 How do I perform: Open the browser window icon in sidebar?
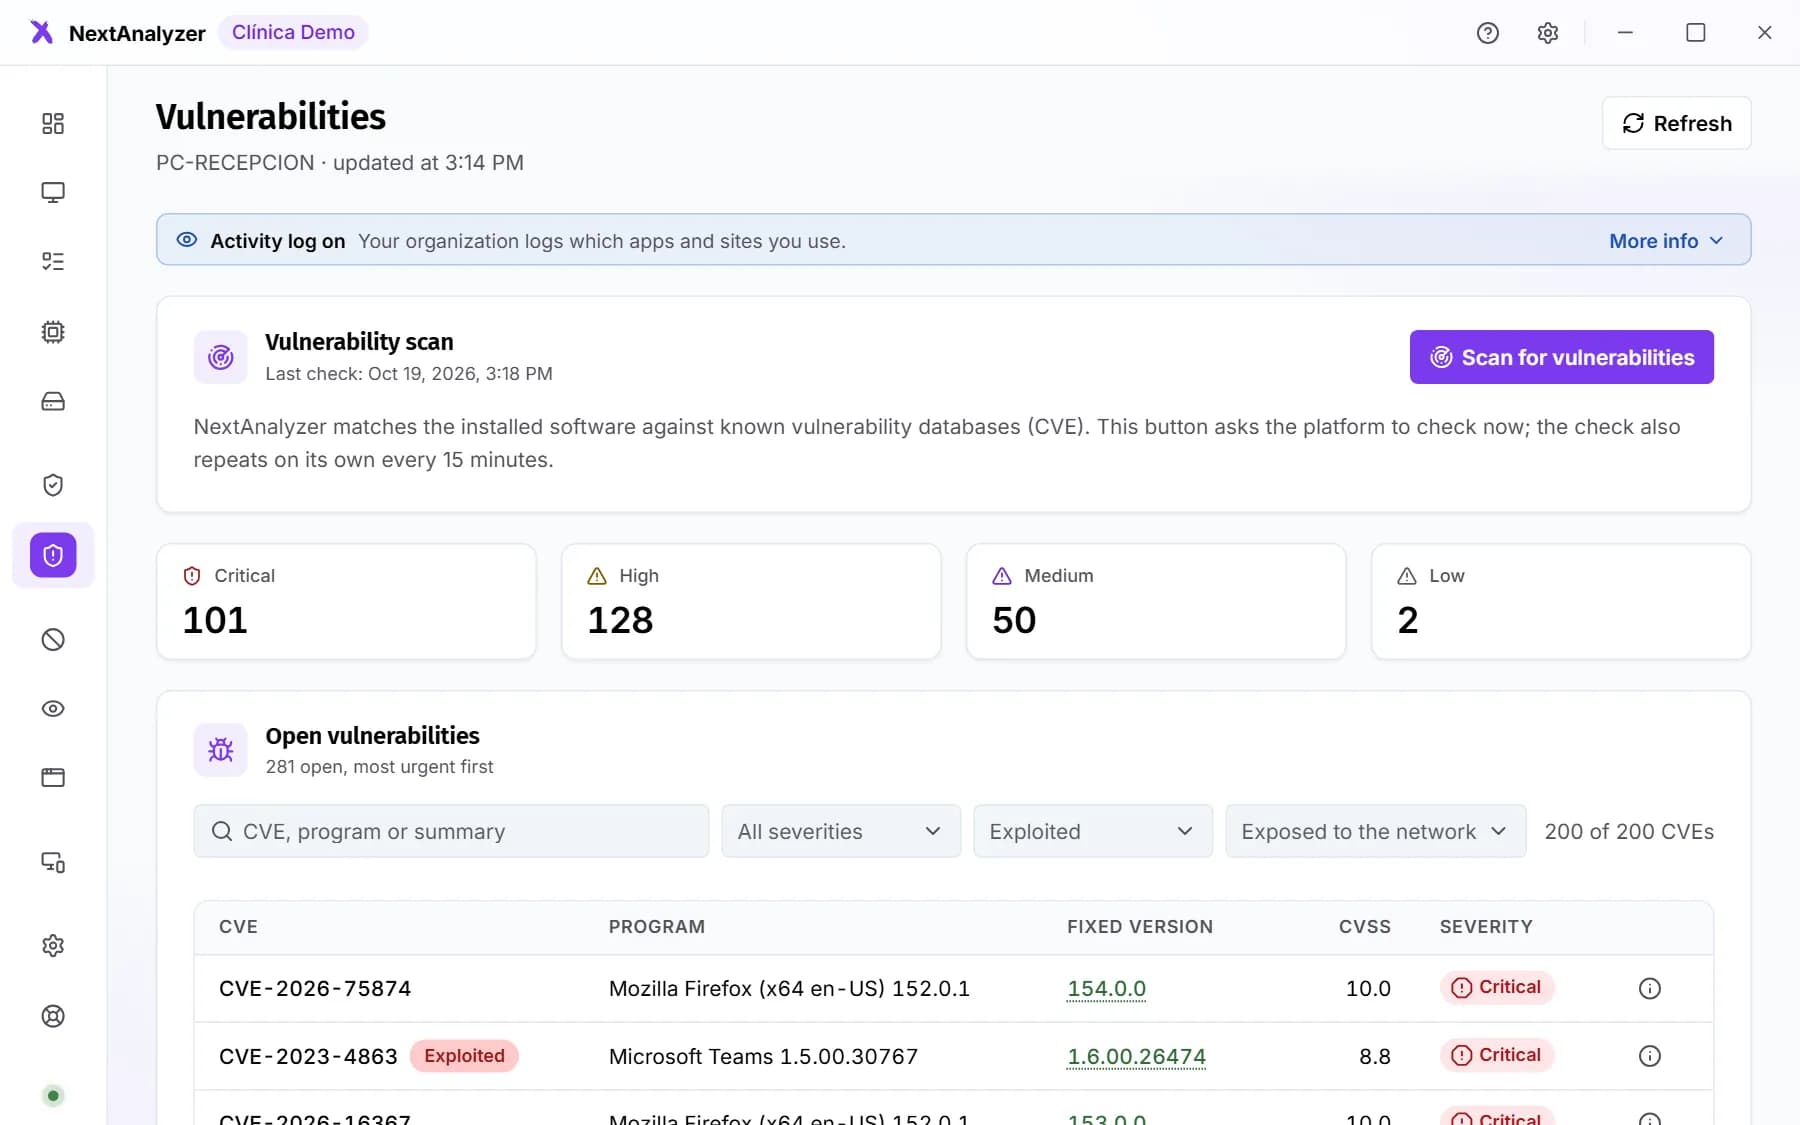pos(53,778)
